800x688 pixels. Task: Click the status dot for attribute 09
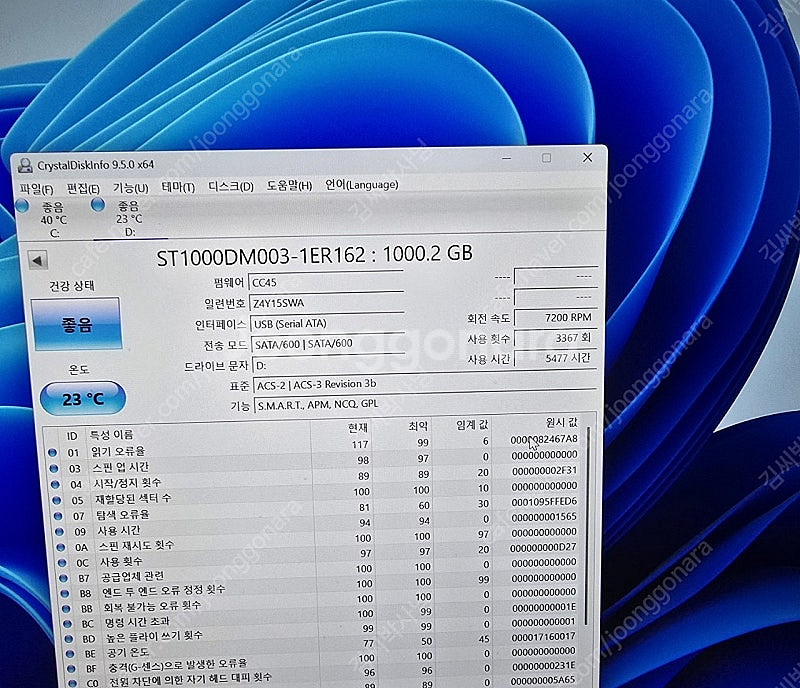[x=59, y=532]
